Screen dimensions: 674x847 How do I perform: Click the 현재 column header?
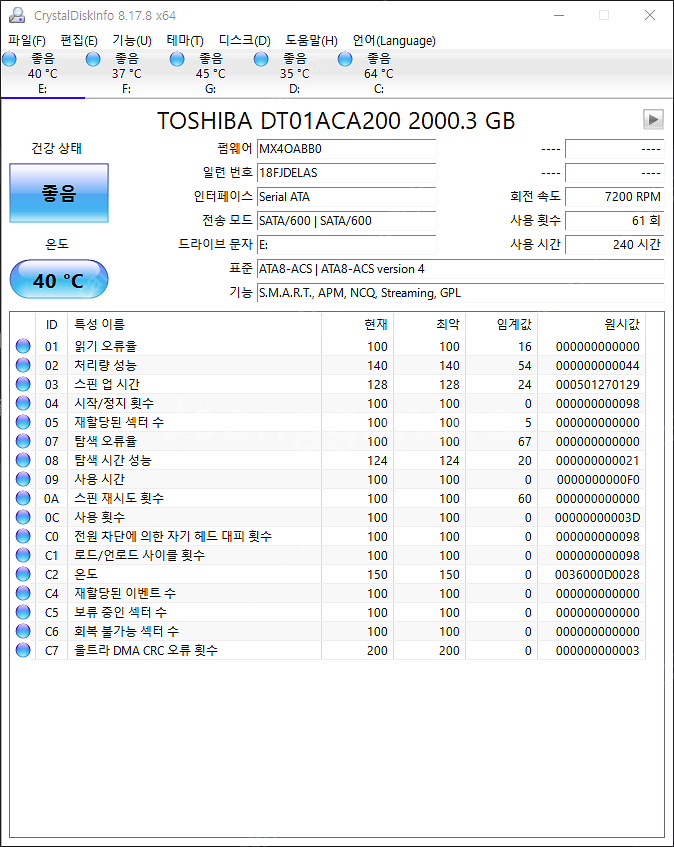[358, 325]
